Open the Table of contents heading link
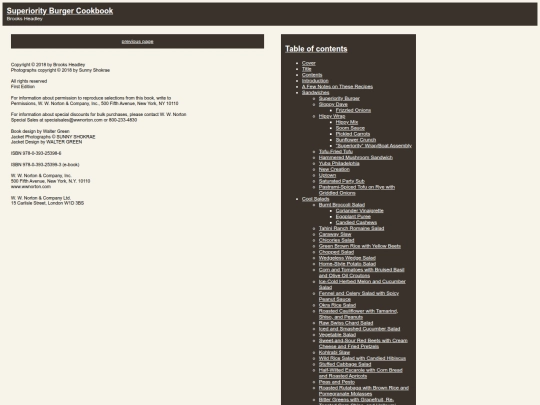This screenshot has height=405, width=540. click(x=316, y=49)
